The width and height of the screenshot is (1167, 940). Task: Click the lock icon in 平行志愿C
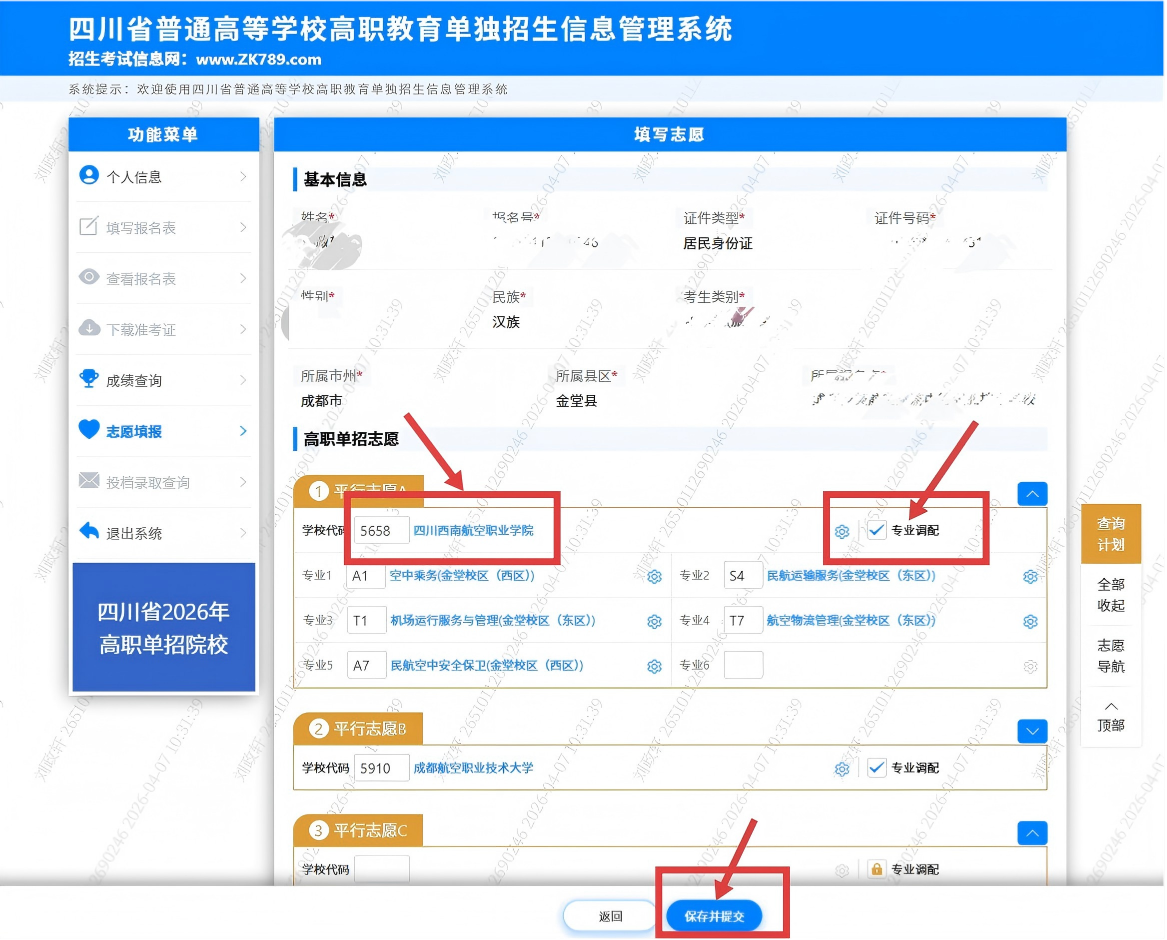[876, 869]
